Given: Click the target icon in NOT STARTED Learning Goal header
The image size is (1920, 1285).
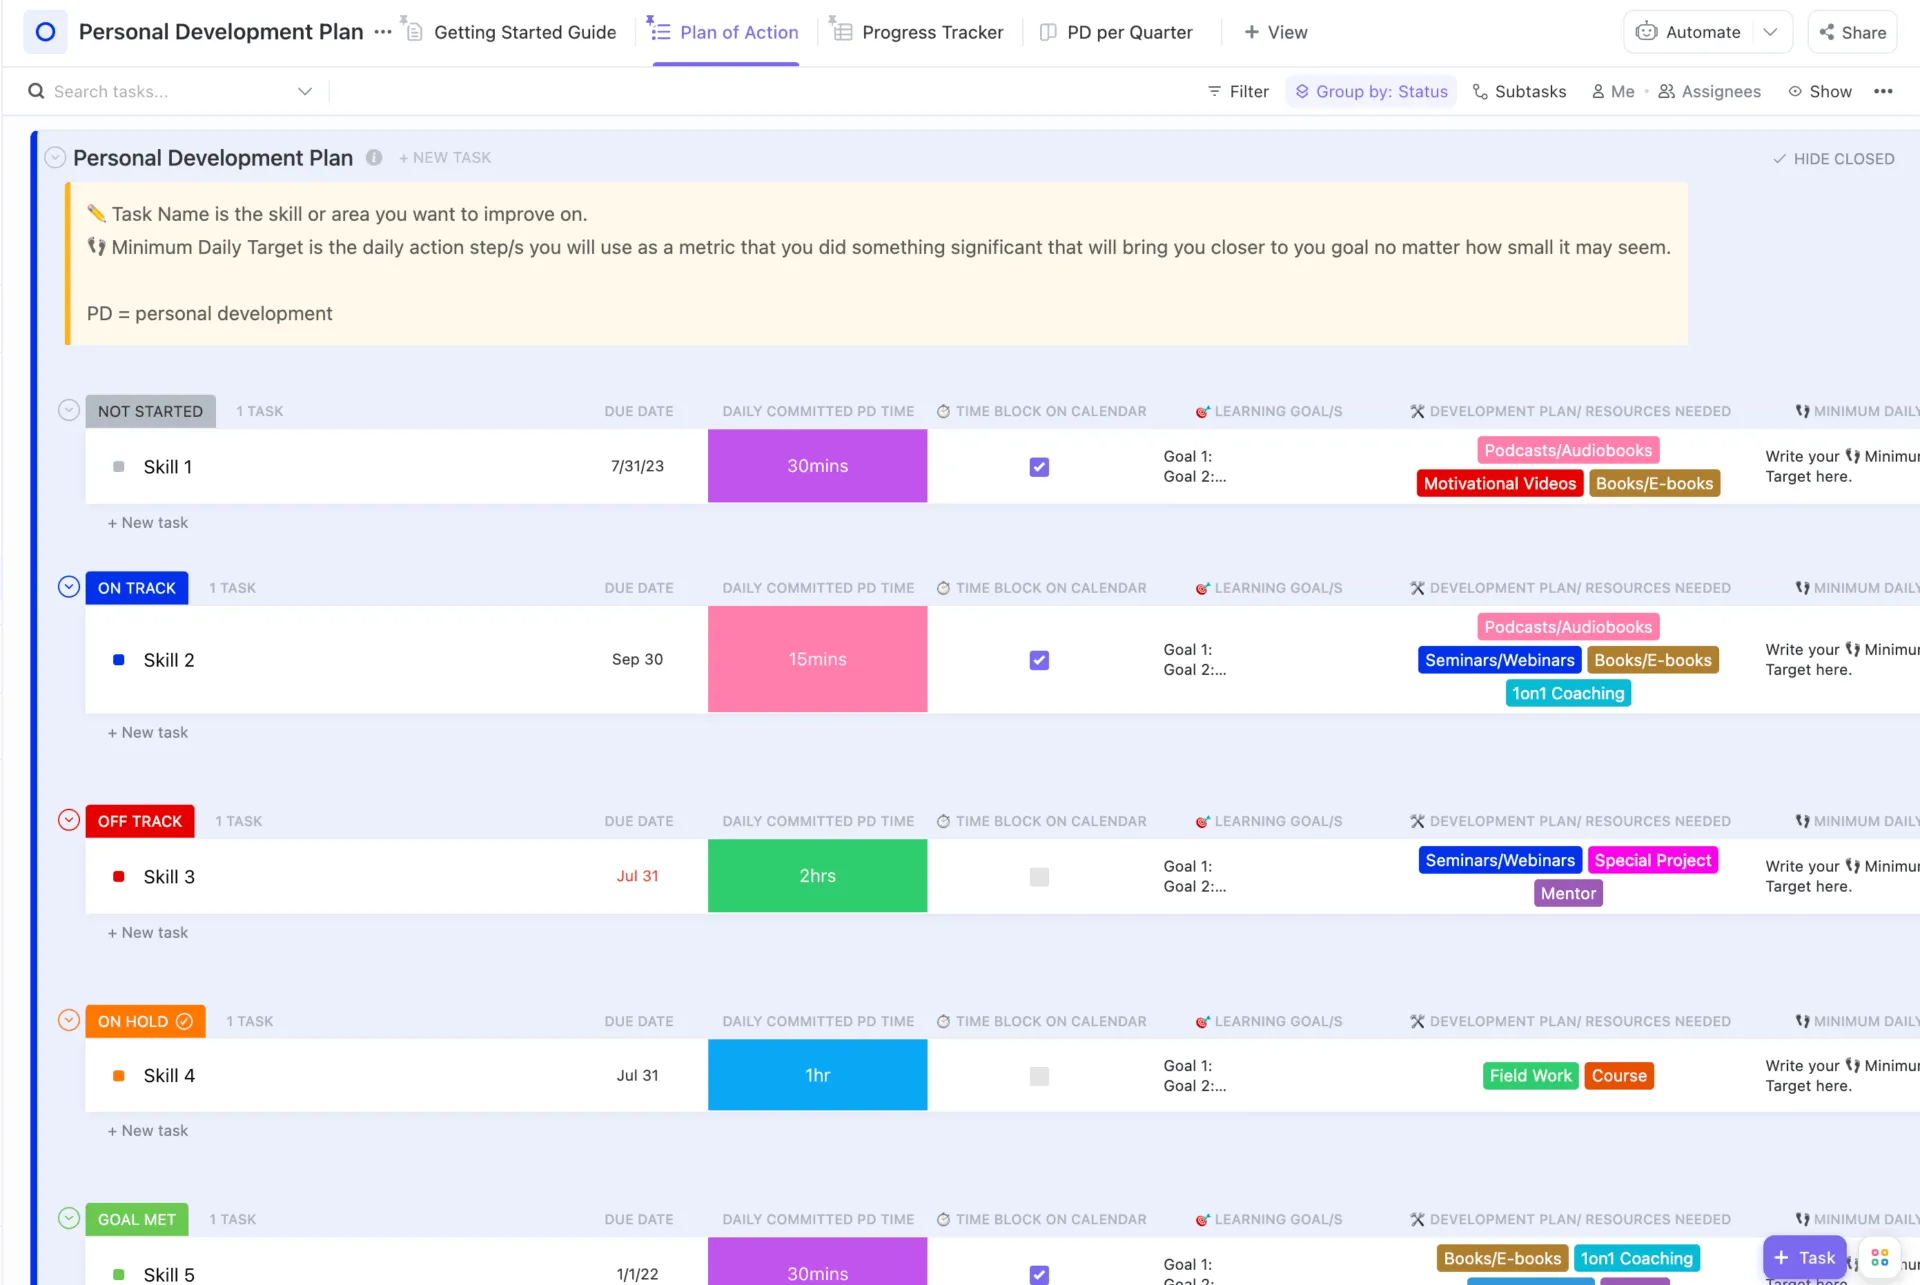Looking at the screenshot, I should coord(1203,411).
